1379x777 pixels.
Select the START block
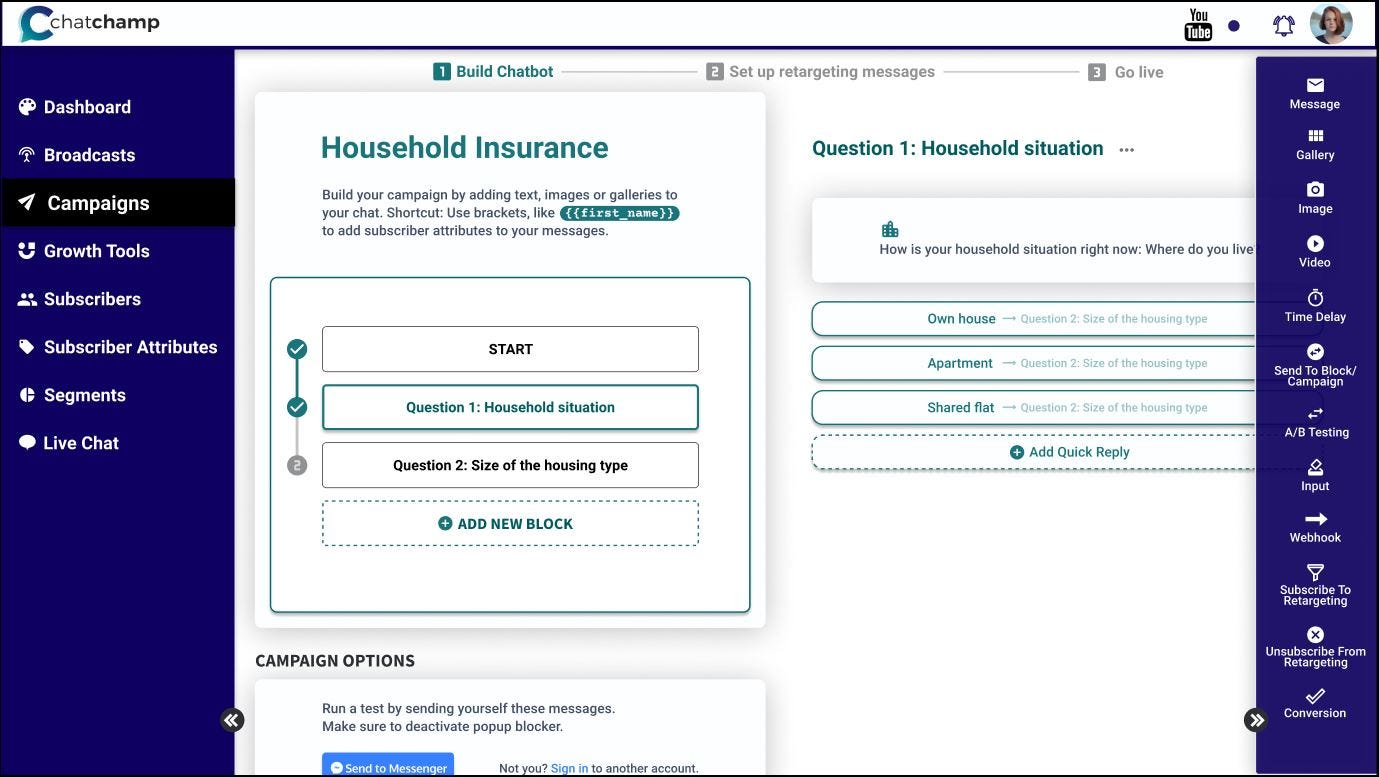click(x=510, y=349)
